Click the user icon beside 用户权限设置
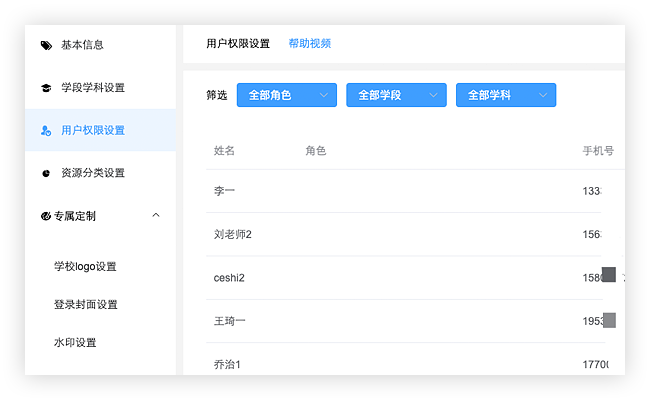 46,130
